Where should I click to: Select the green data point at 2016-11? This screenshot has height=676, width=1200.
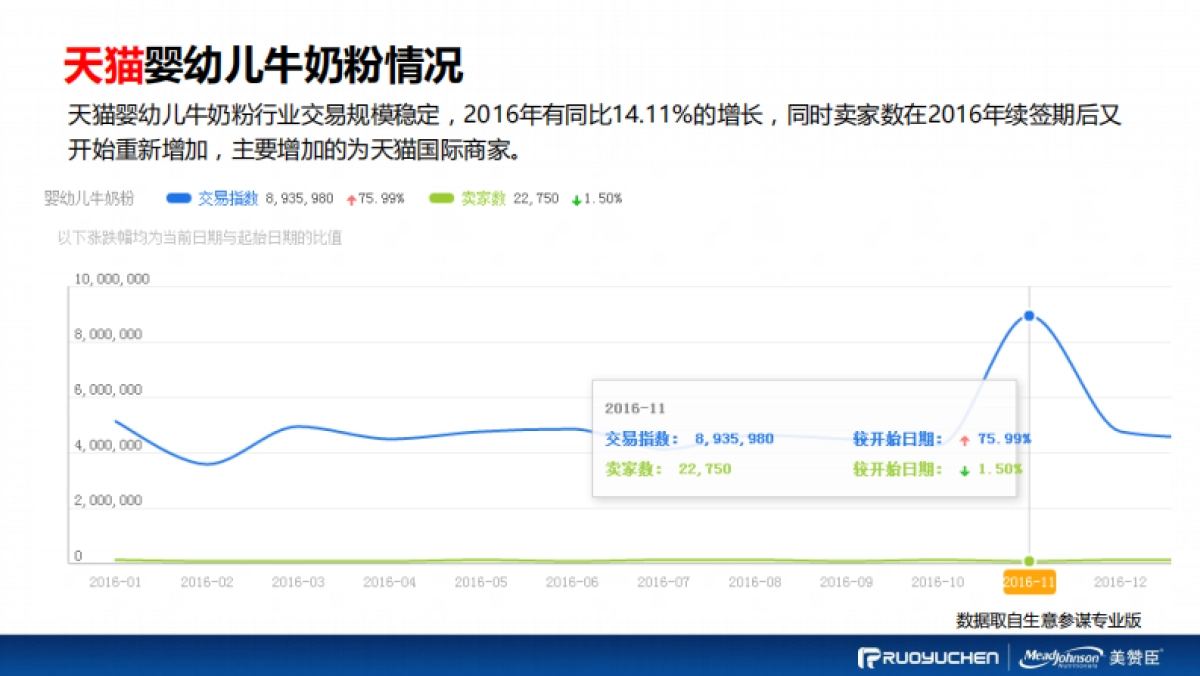point(1029,561)
